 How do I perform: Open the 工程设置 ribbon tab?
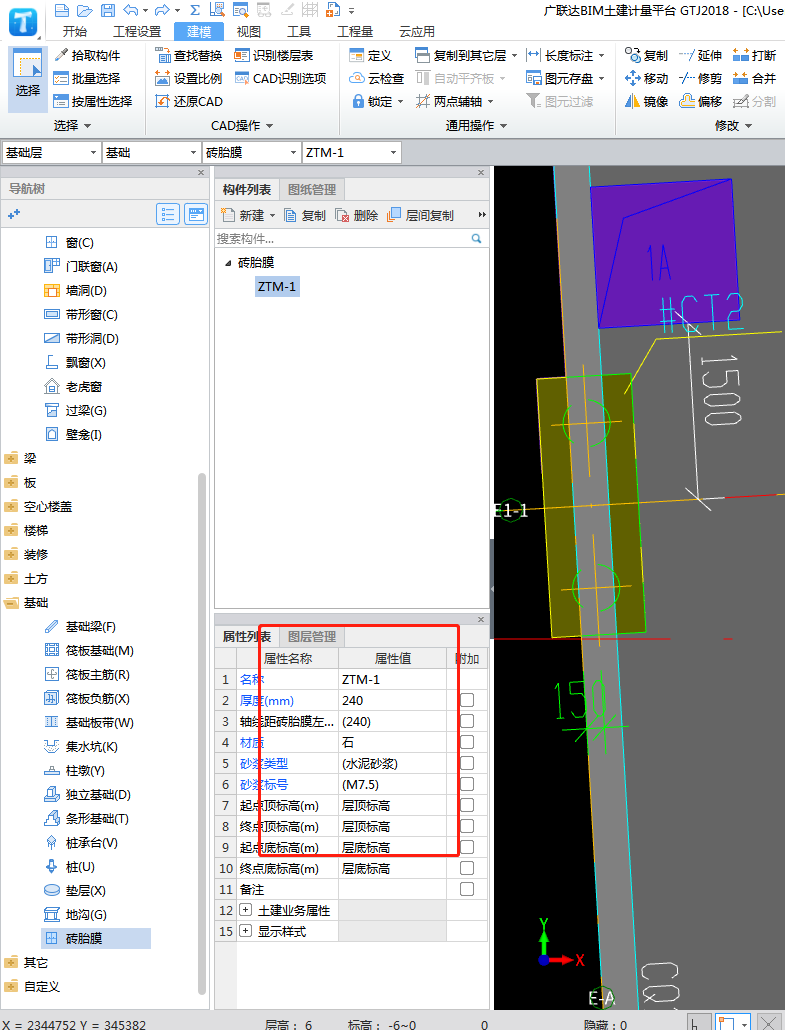137,32
